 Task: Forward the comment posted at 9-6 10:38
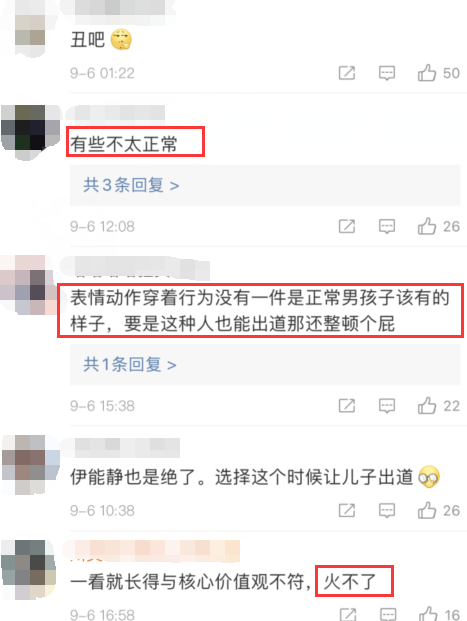(x=347, y=510)
